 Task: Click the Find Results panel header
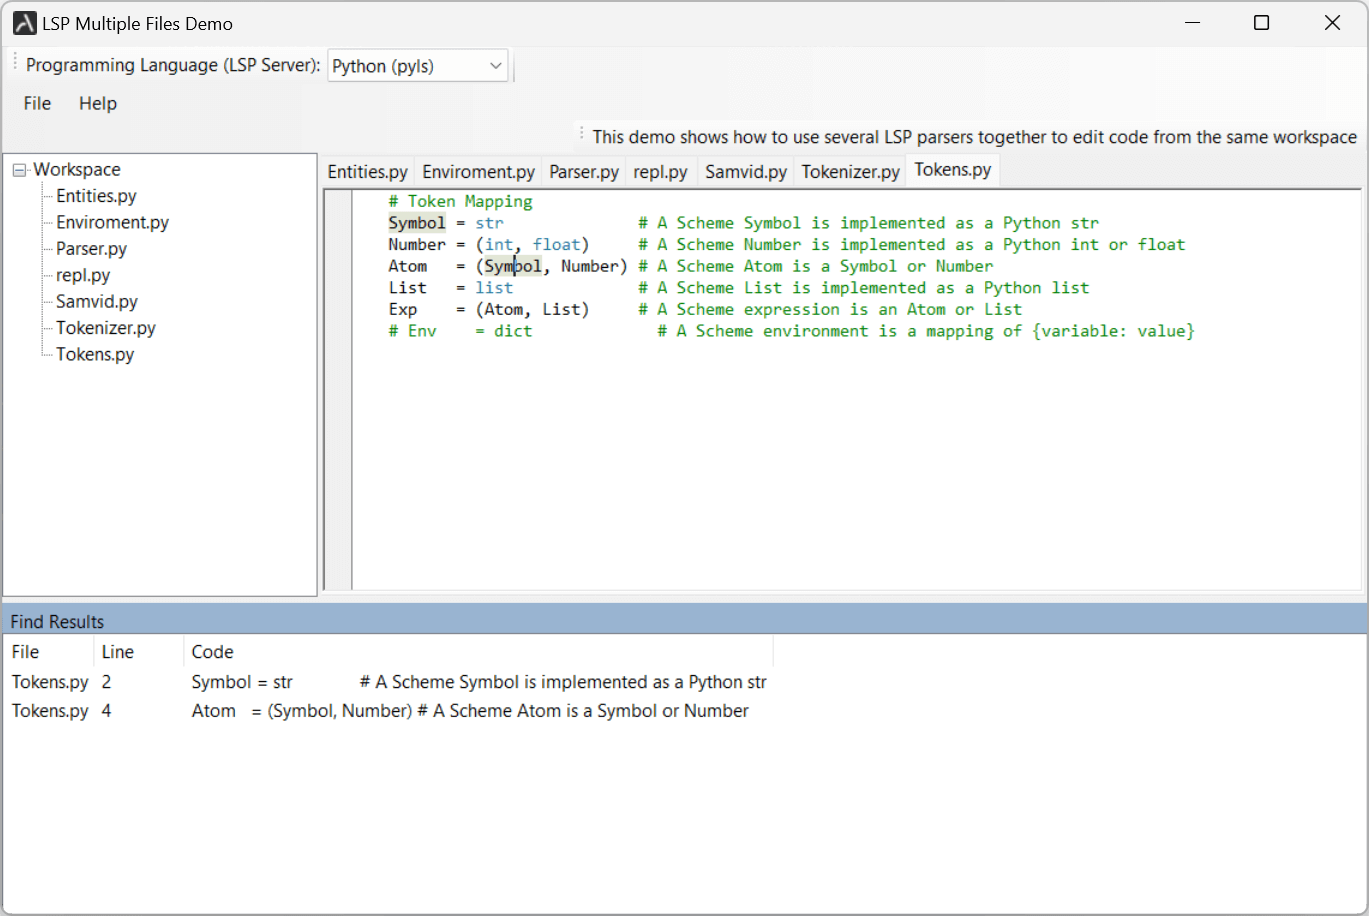point(684,621)
